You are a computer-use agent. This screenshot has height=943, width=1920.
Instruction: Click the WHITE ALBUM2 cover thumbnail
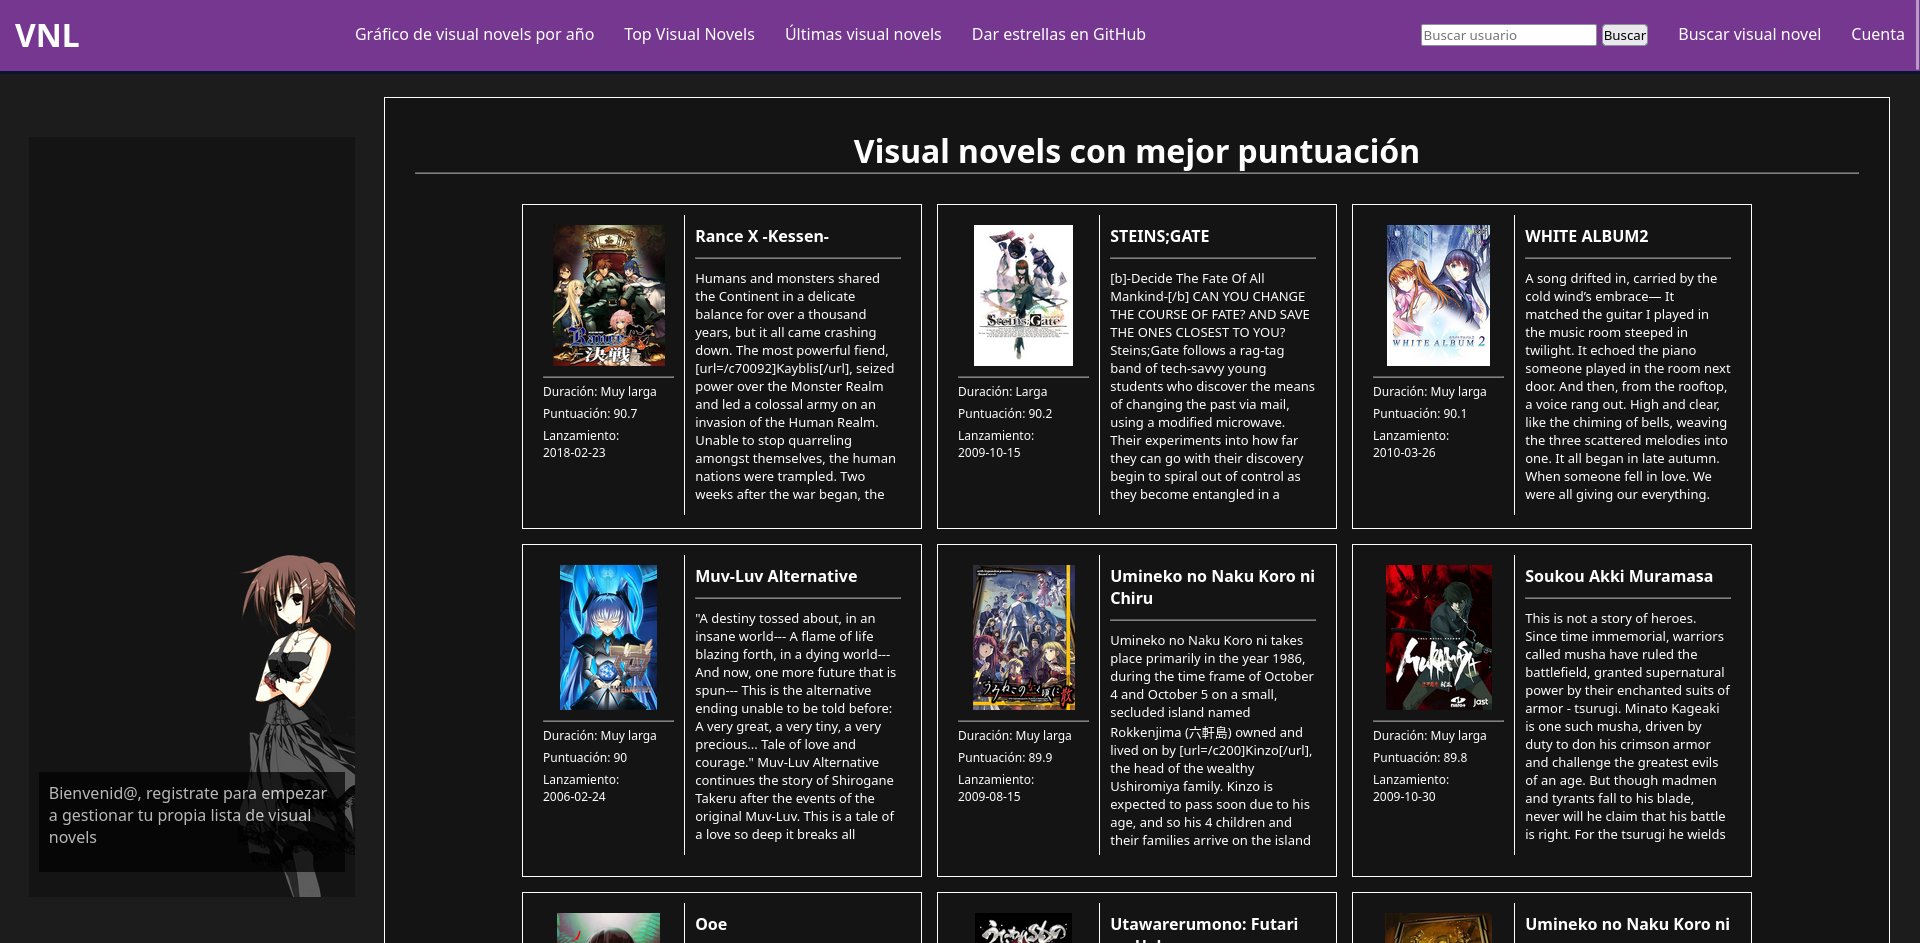[x=1438, y=295]
